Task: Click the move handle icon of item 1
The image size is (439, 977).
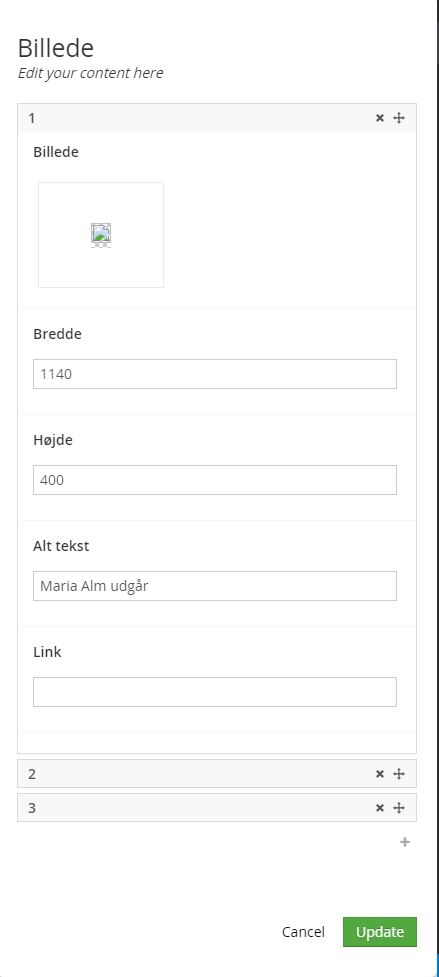Action: click(x=399, y=118)
